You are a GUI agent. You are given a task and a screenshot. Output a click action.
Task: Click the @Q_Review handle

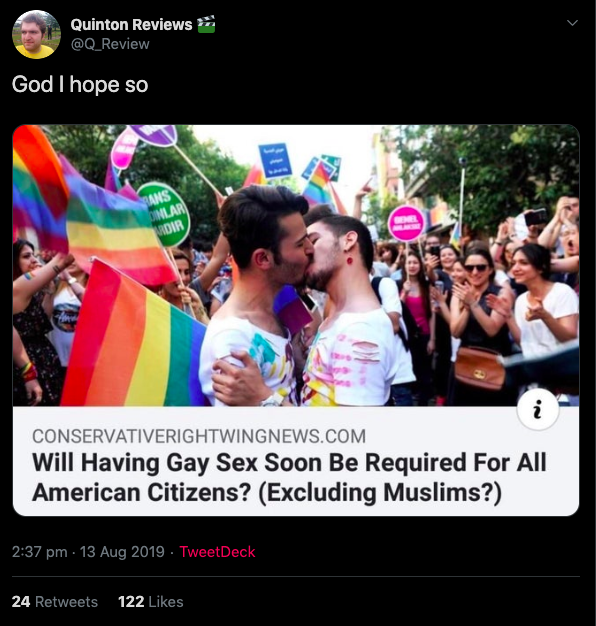[x=110, y=44]
